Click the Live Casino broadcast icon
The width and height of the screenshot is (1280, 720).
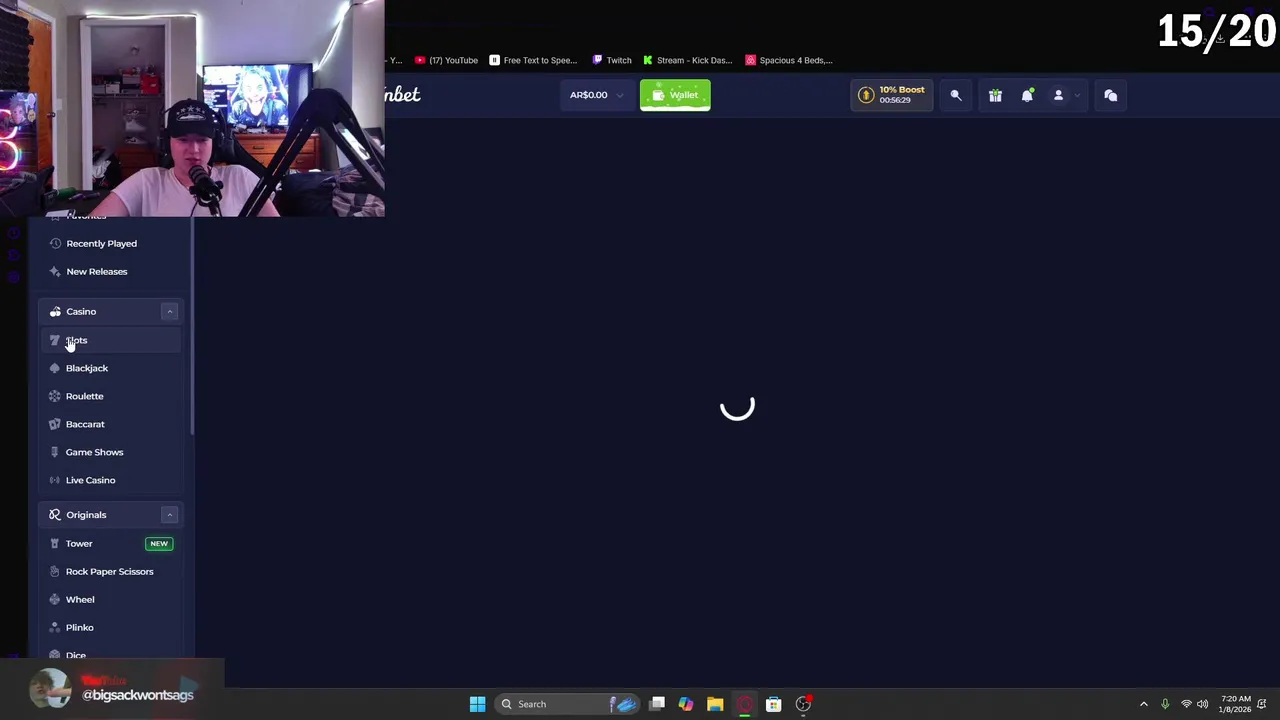tap(55, 480)
